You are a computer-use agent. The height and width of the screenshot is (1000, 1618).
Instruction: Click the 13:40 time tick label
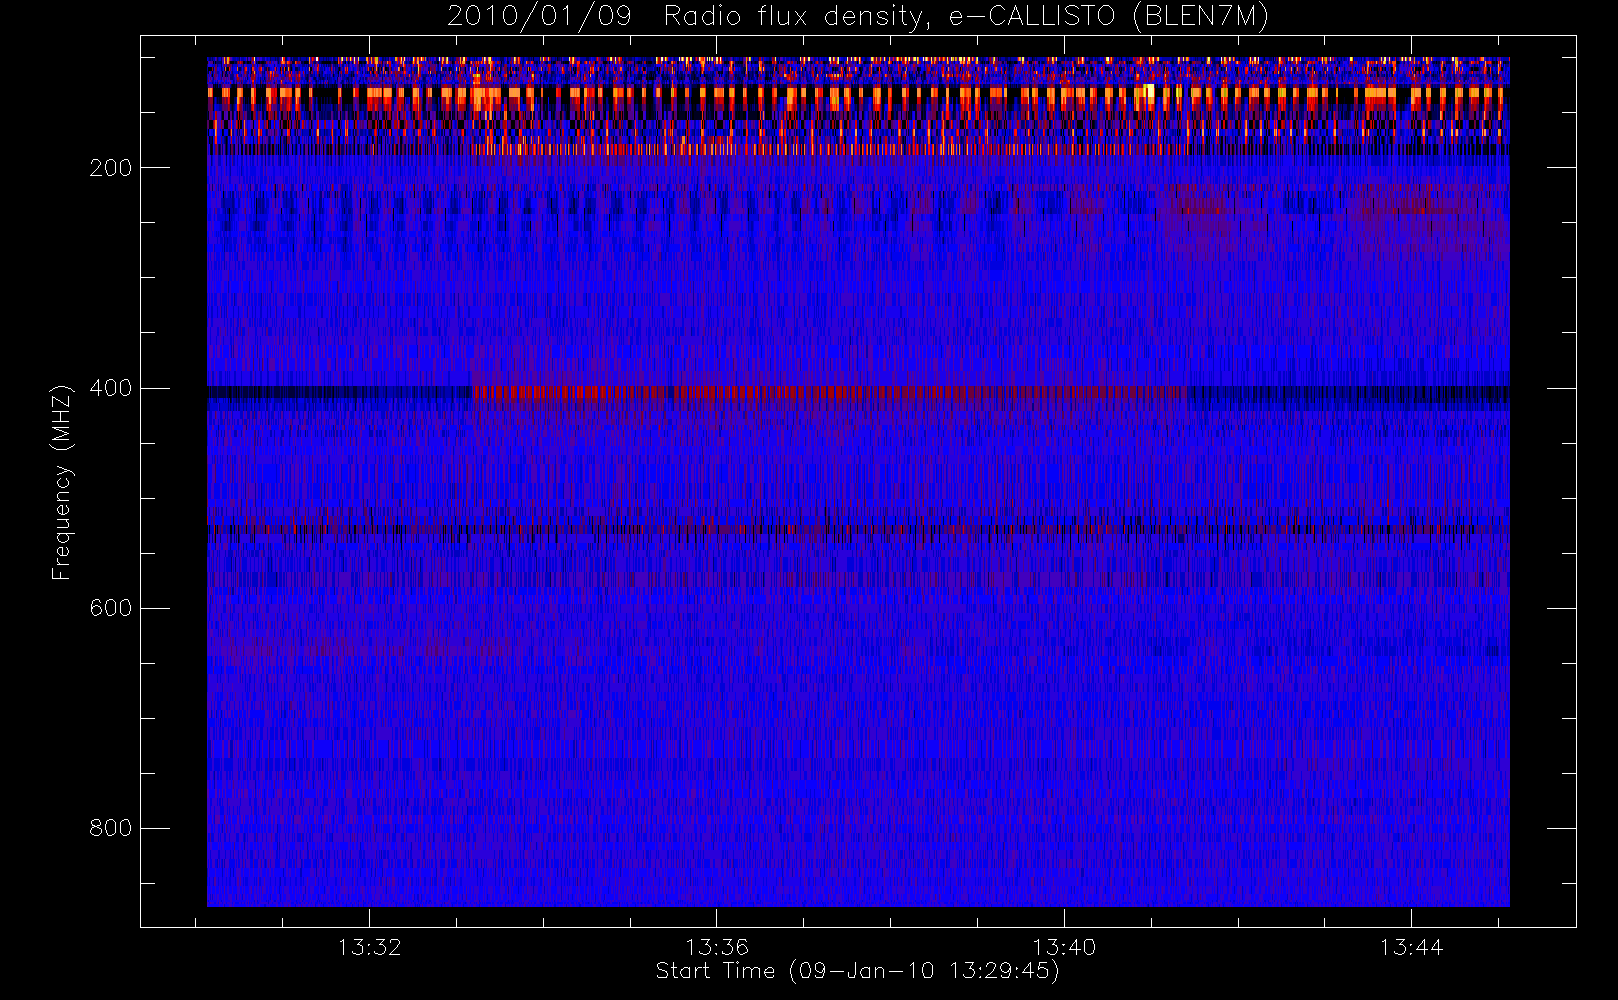1064,947
